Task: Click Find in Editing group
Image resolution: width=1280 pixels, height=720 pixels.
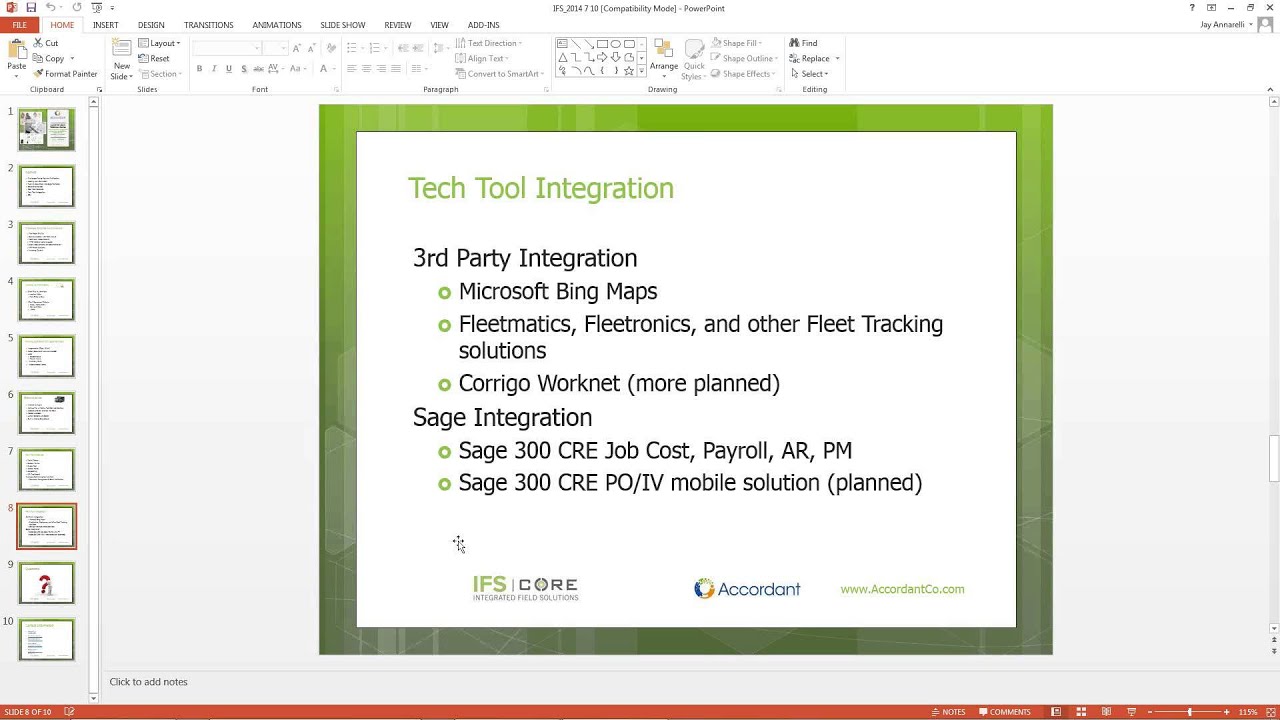Action: click(803, 43)
